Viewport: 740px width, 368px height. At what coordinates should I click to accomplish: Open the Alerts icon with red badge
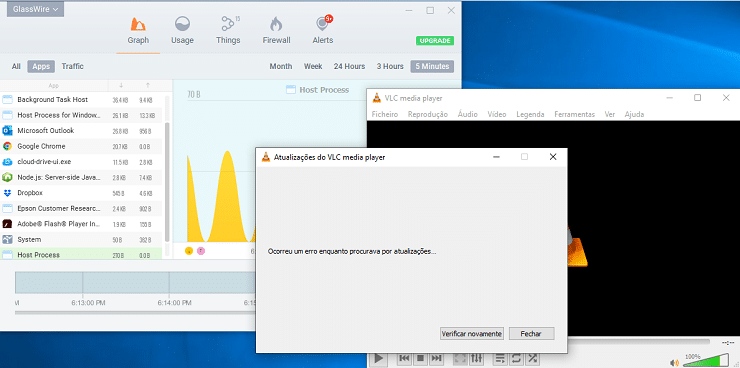tap(324, 23)
